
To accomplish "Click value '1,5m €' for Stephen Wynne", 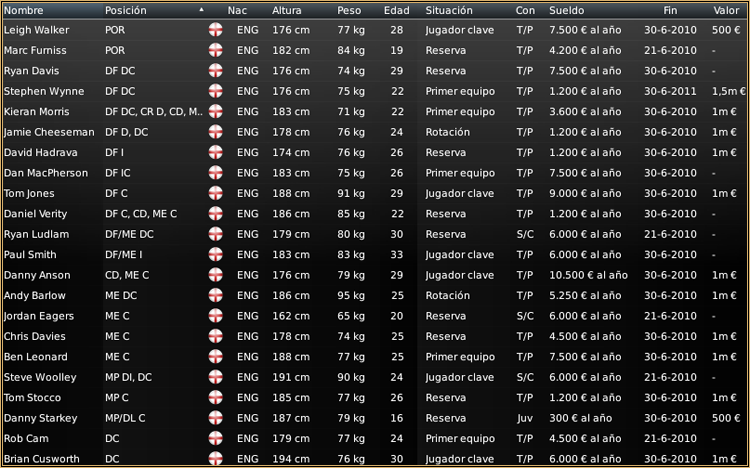I will click(728, 91).
